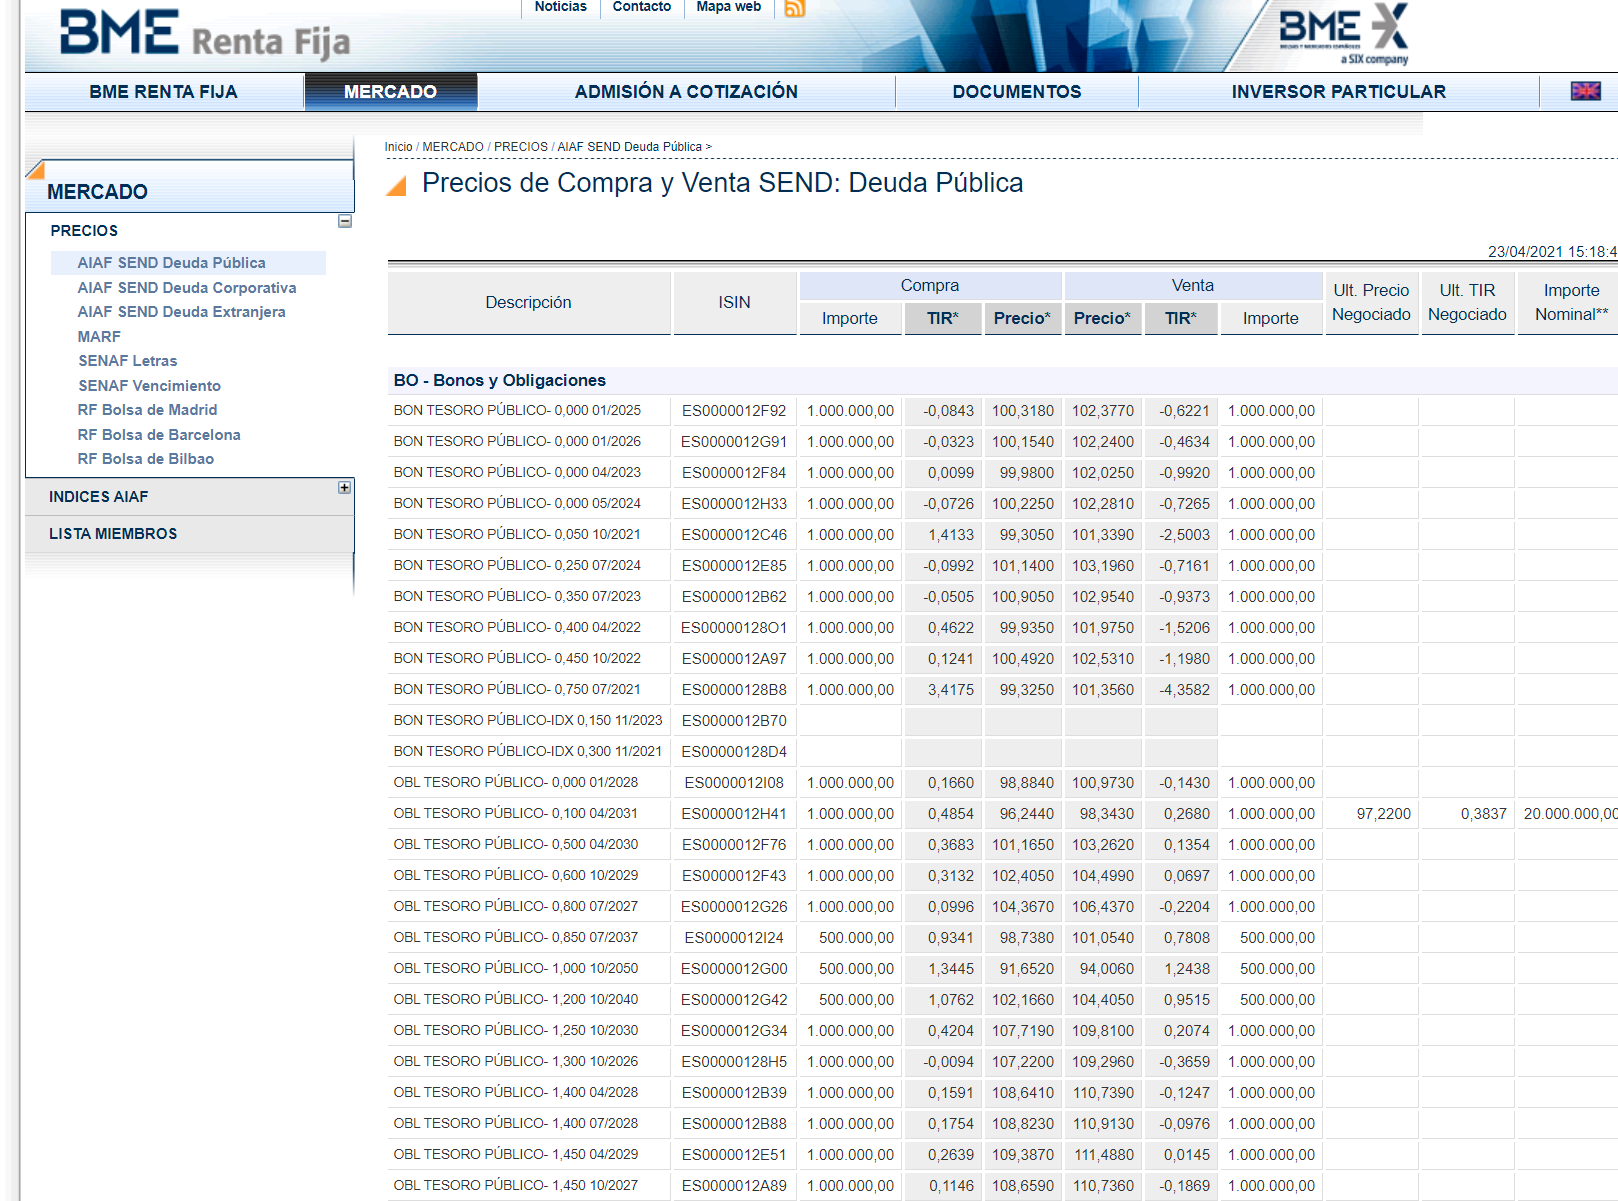Open the Mapa web link
This screenshot has width=1618, height=1201.
point(728,7)
